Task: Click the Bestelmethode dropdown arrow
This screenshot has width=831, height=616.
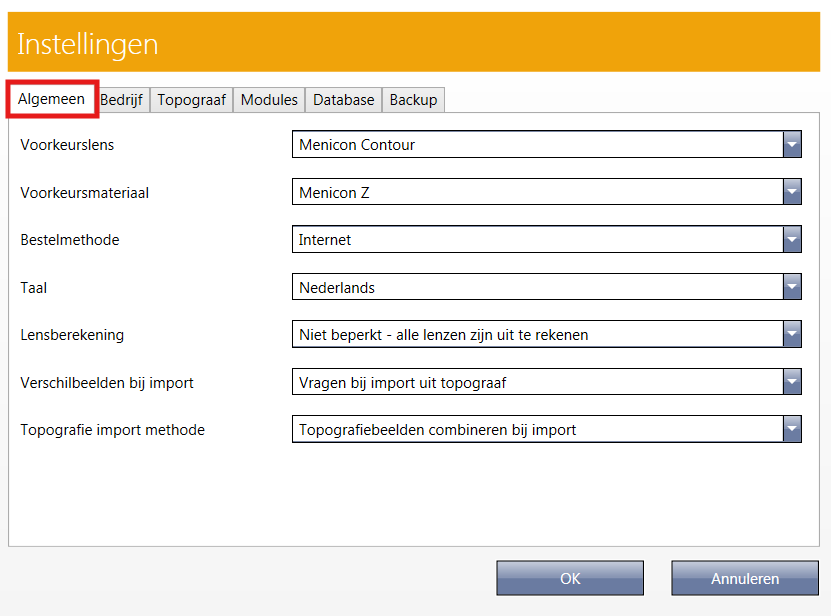Action: pyautogui.click(x=792, y=239)
